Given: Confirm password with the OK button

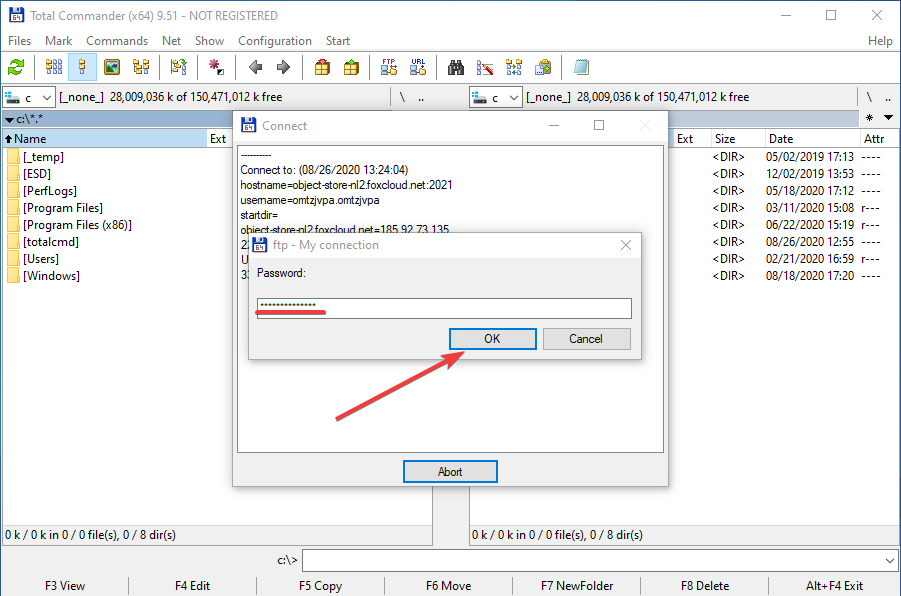Looking at the screenshot, I should [x=491, y=339].
